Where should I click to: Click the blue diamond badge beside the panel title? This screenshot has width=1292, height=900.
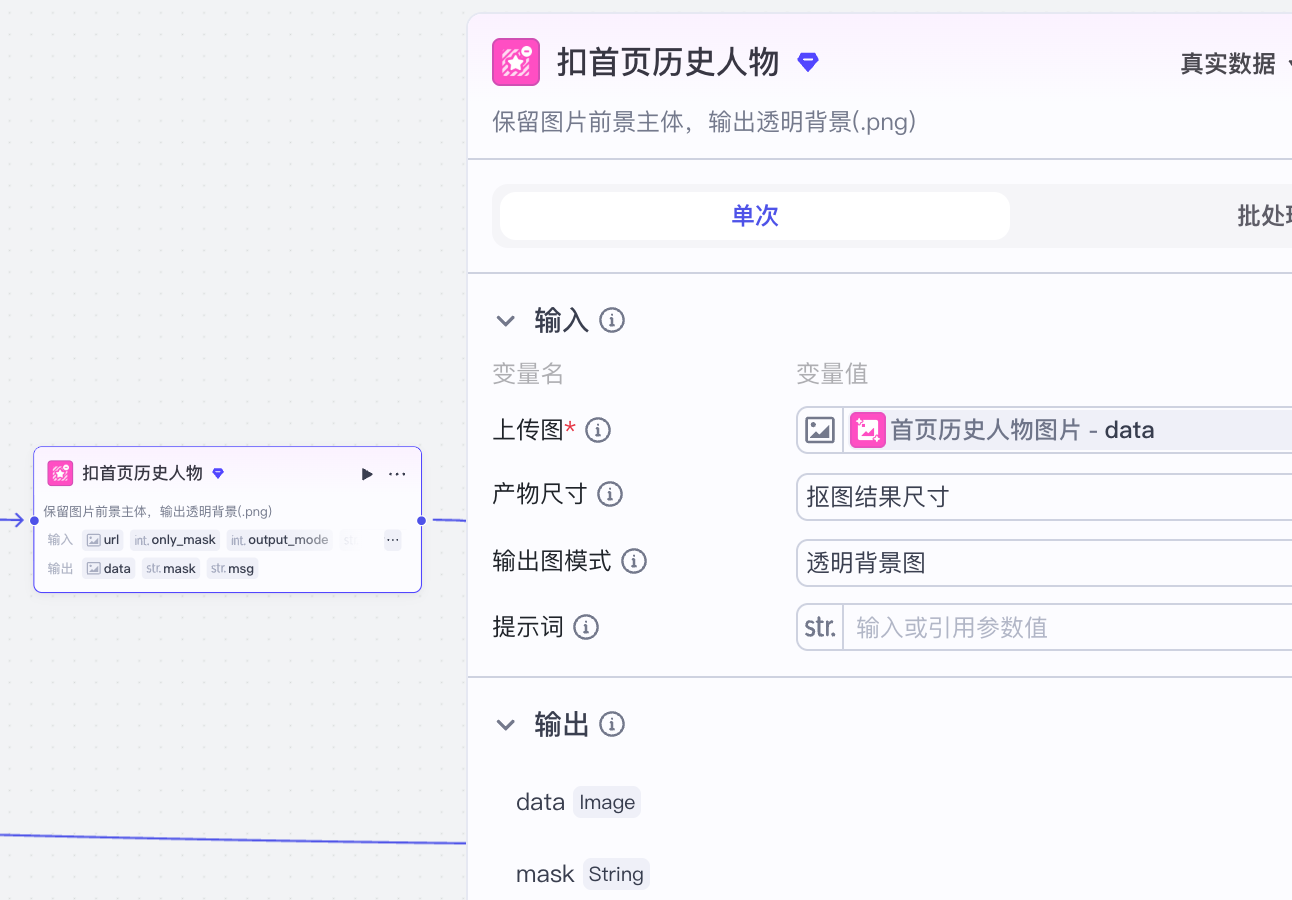pos(808,62)
